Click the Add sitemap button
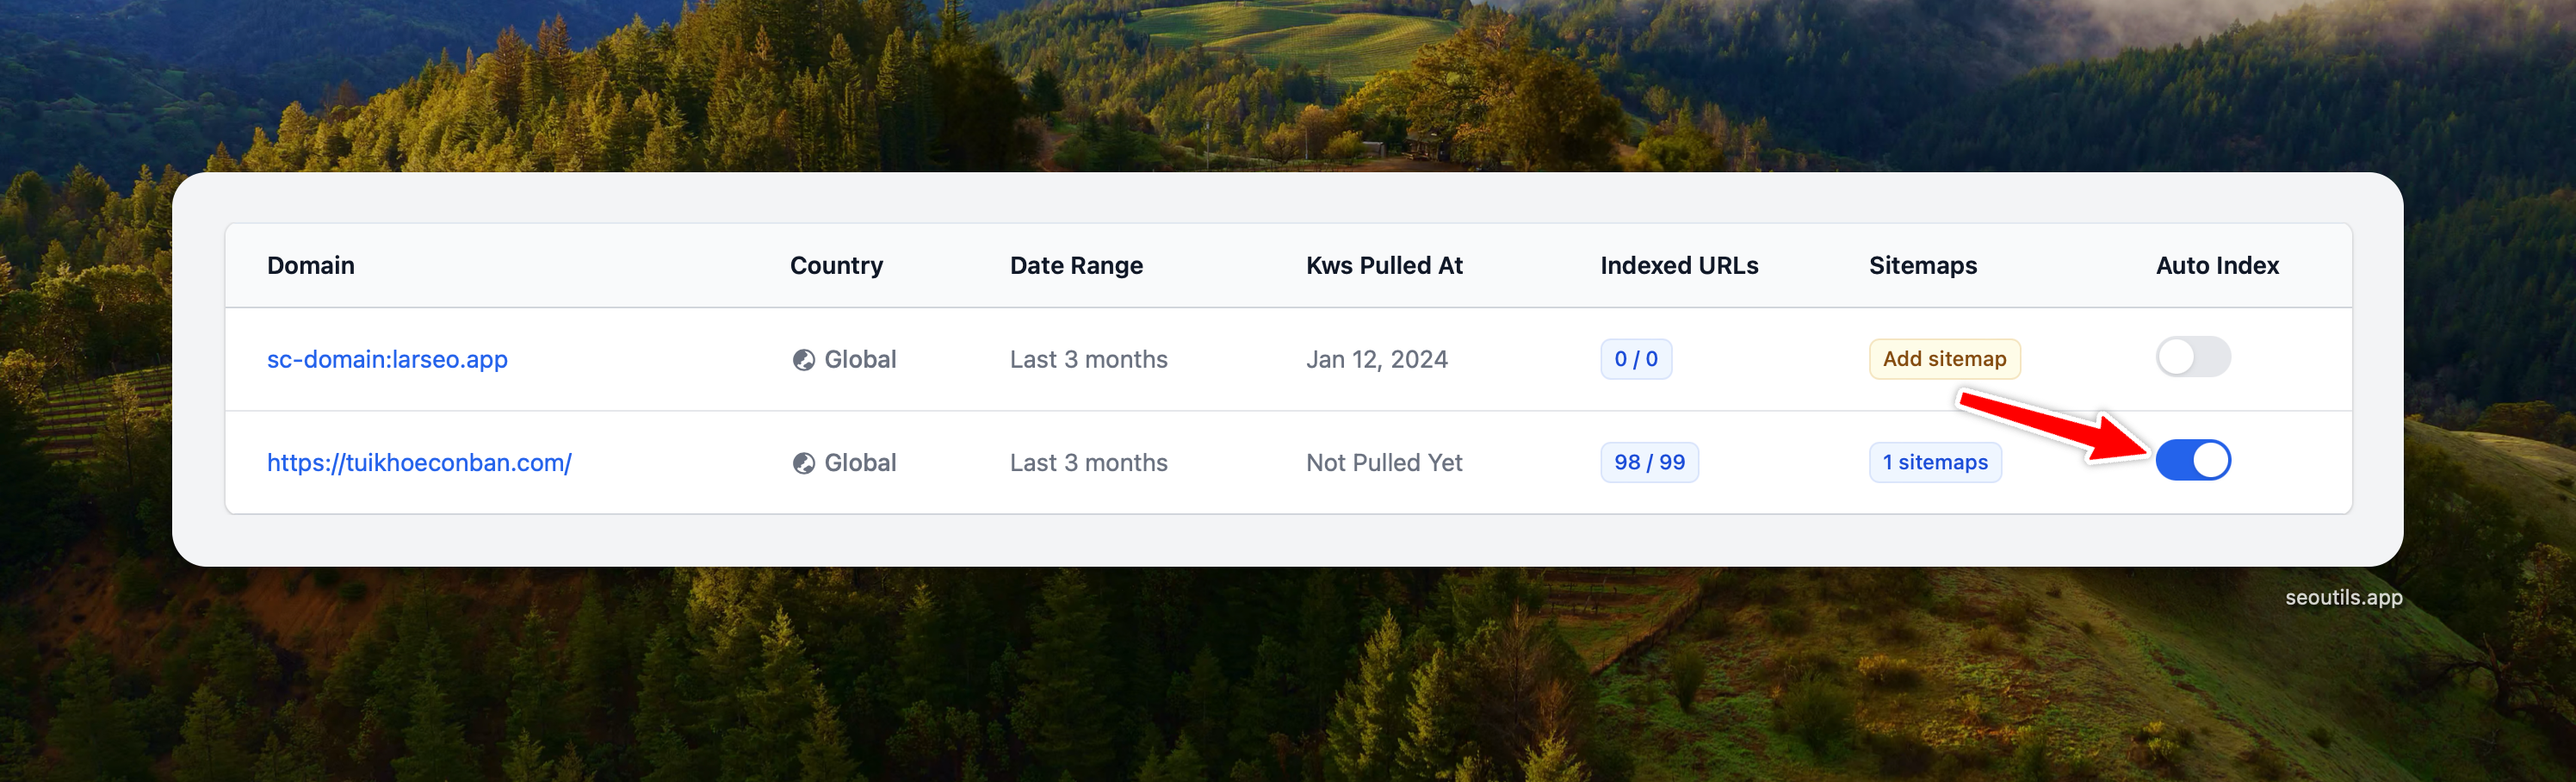 point(1943,359)
